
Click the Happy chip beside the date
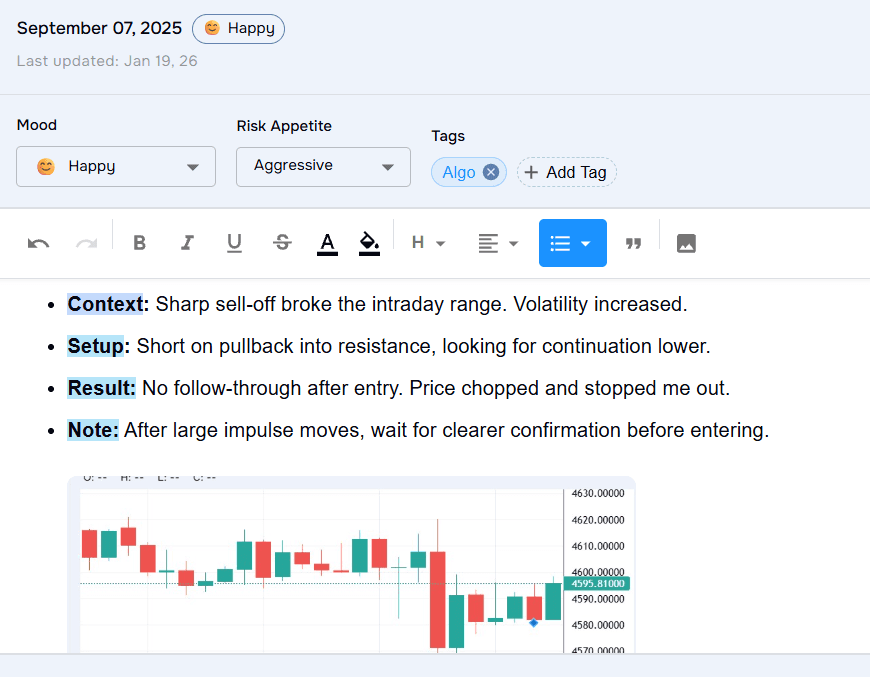pyautogui.click(x=238, y=28)
